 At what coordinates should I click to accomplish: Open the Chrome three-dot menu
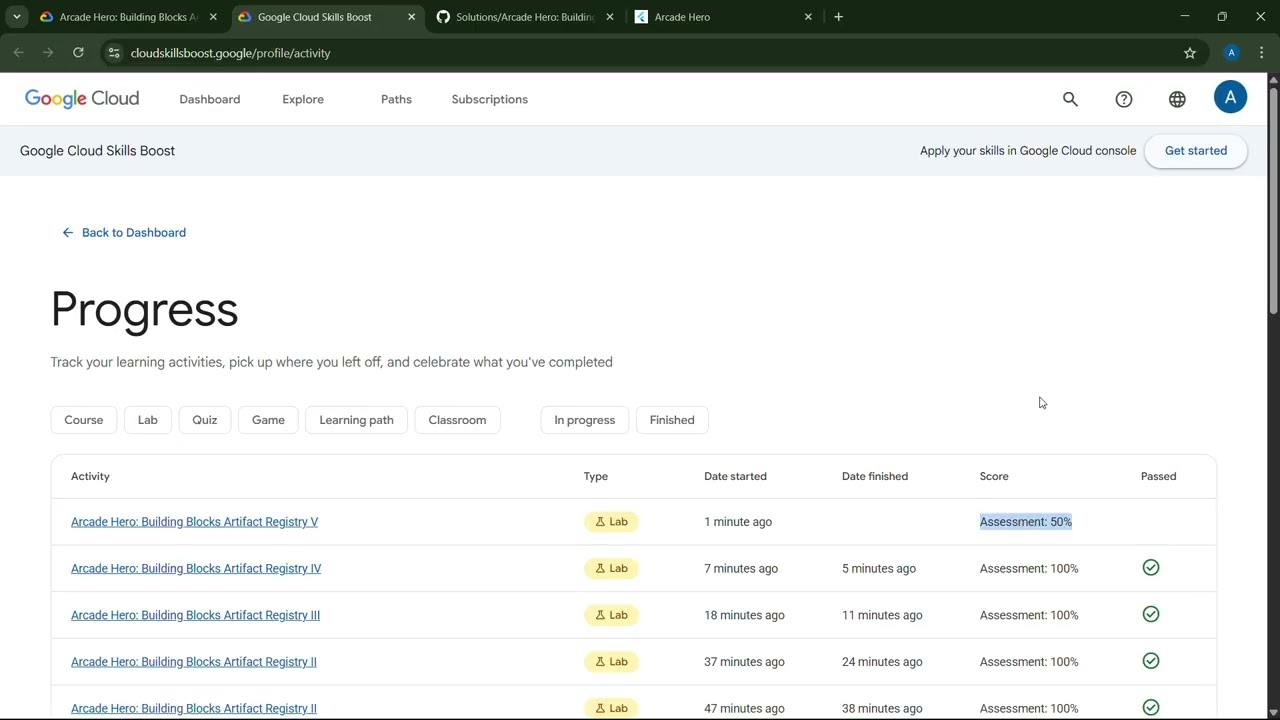click(1262, 53)
